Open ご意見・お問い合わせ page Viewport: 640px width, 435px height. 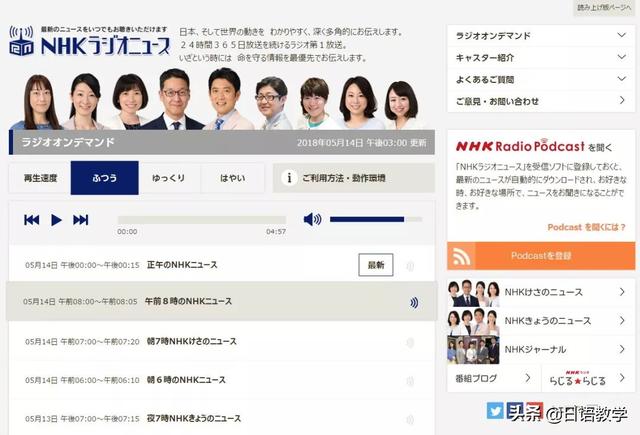[541, 101]
